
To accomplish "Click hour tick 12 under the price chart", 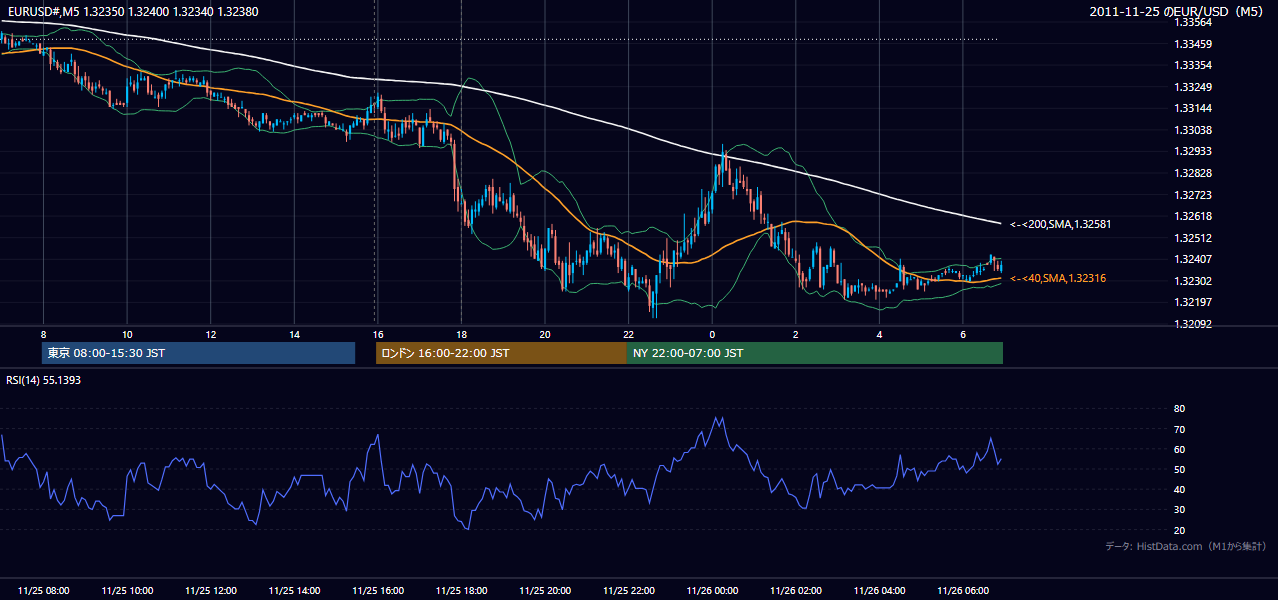I will tap(211, 334).
